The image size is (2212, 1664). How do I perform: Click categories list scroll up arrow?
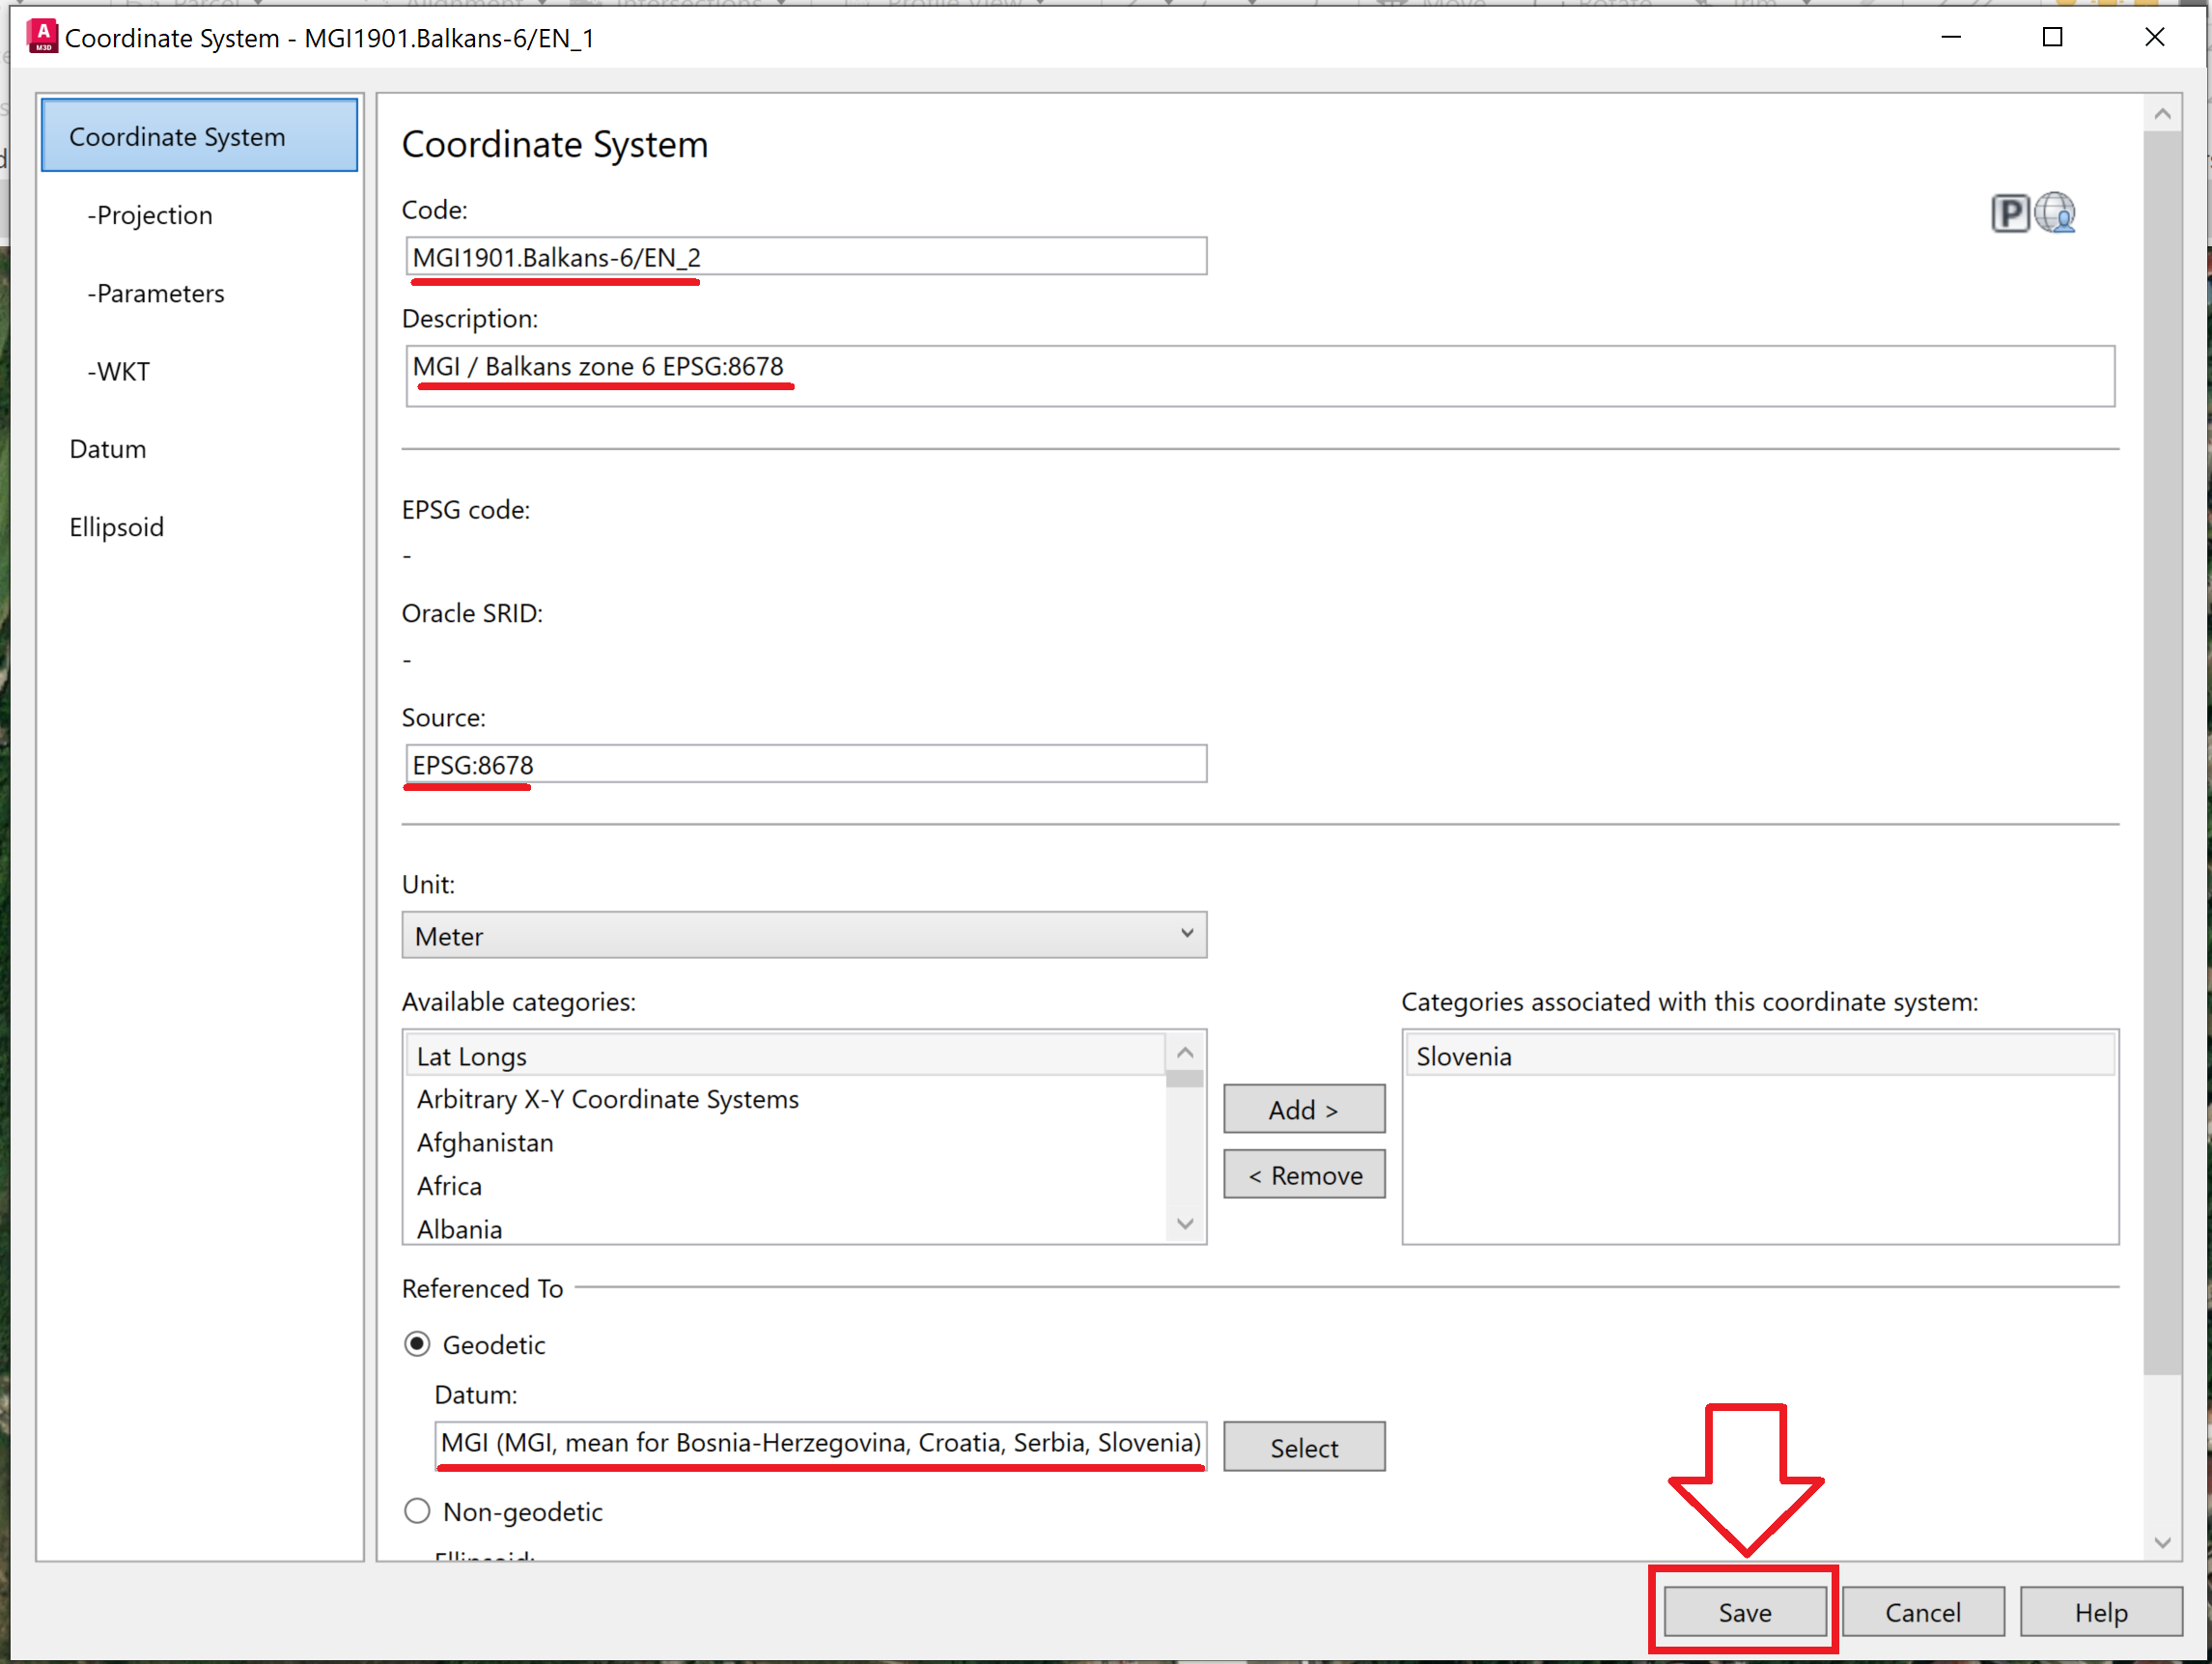(x=1185, y=1052)
